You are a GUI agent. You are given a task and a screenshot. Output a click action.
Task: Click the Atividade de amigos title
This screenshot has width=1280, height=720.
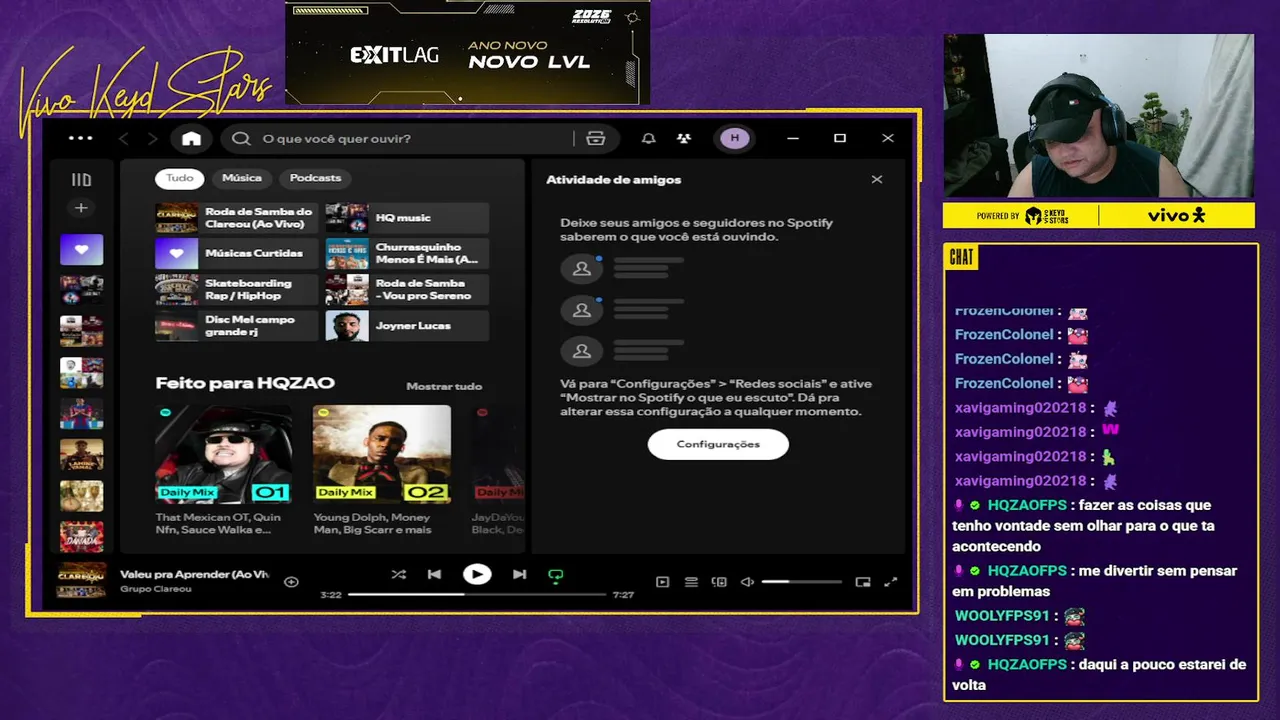pos(613,180)
